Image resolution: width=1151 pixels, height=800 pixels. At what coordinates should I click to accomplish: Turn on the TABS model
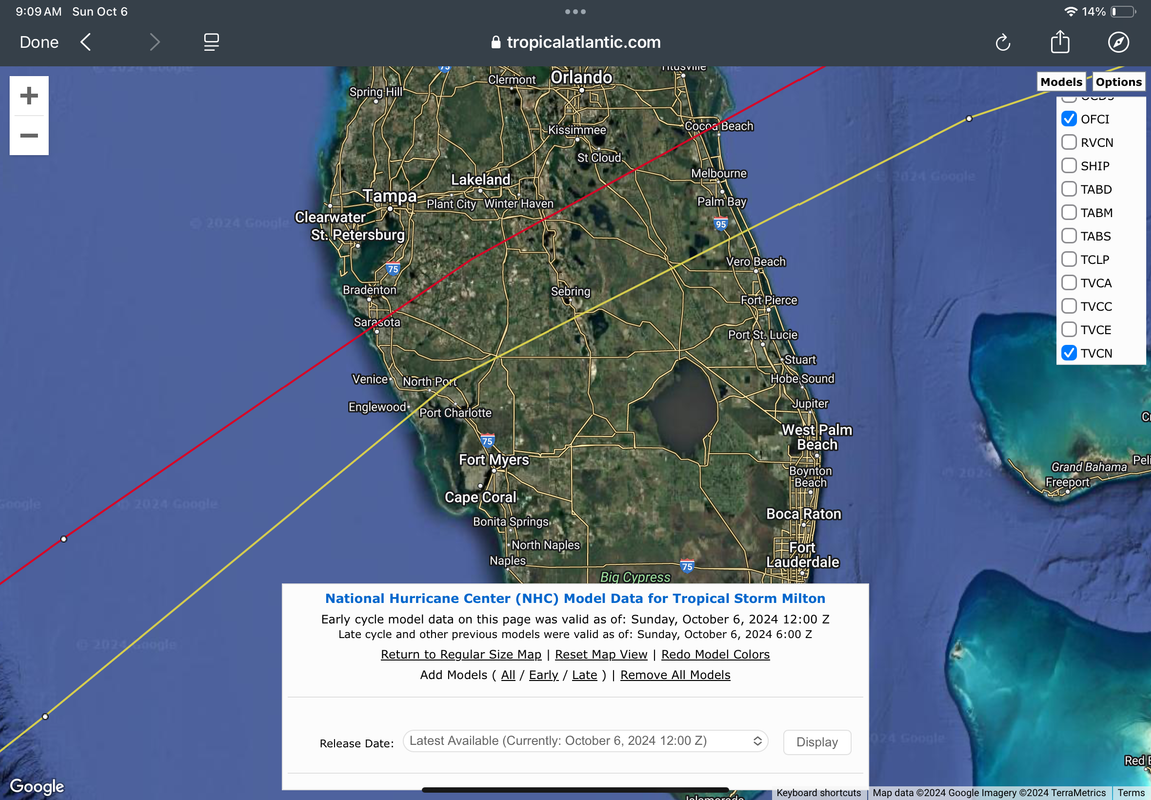tap(1069, 236)
